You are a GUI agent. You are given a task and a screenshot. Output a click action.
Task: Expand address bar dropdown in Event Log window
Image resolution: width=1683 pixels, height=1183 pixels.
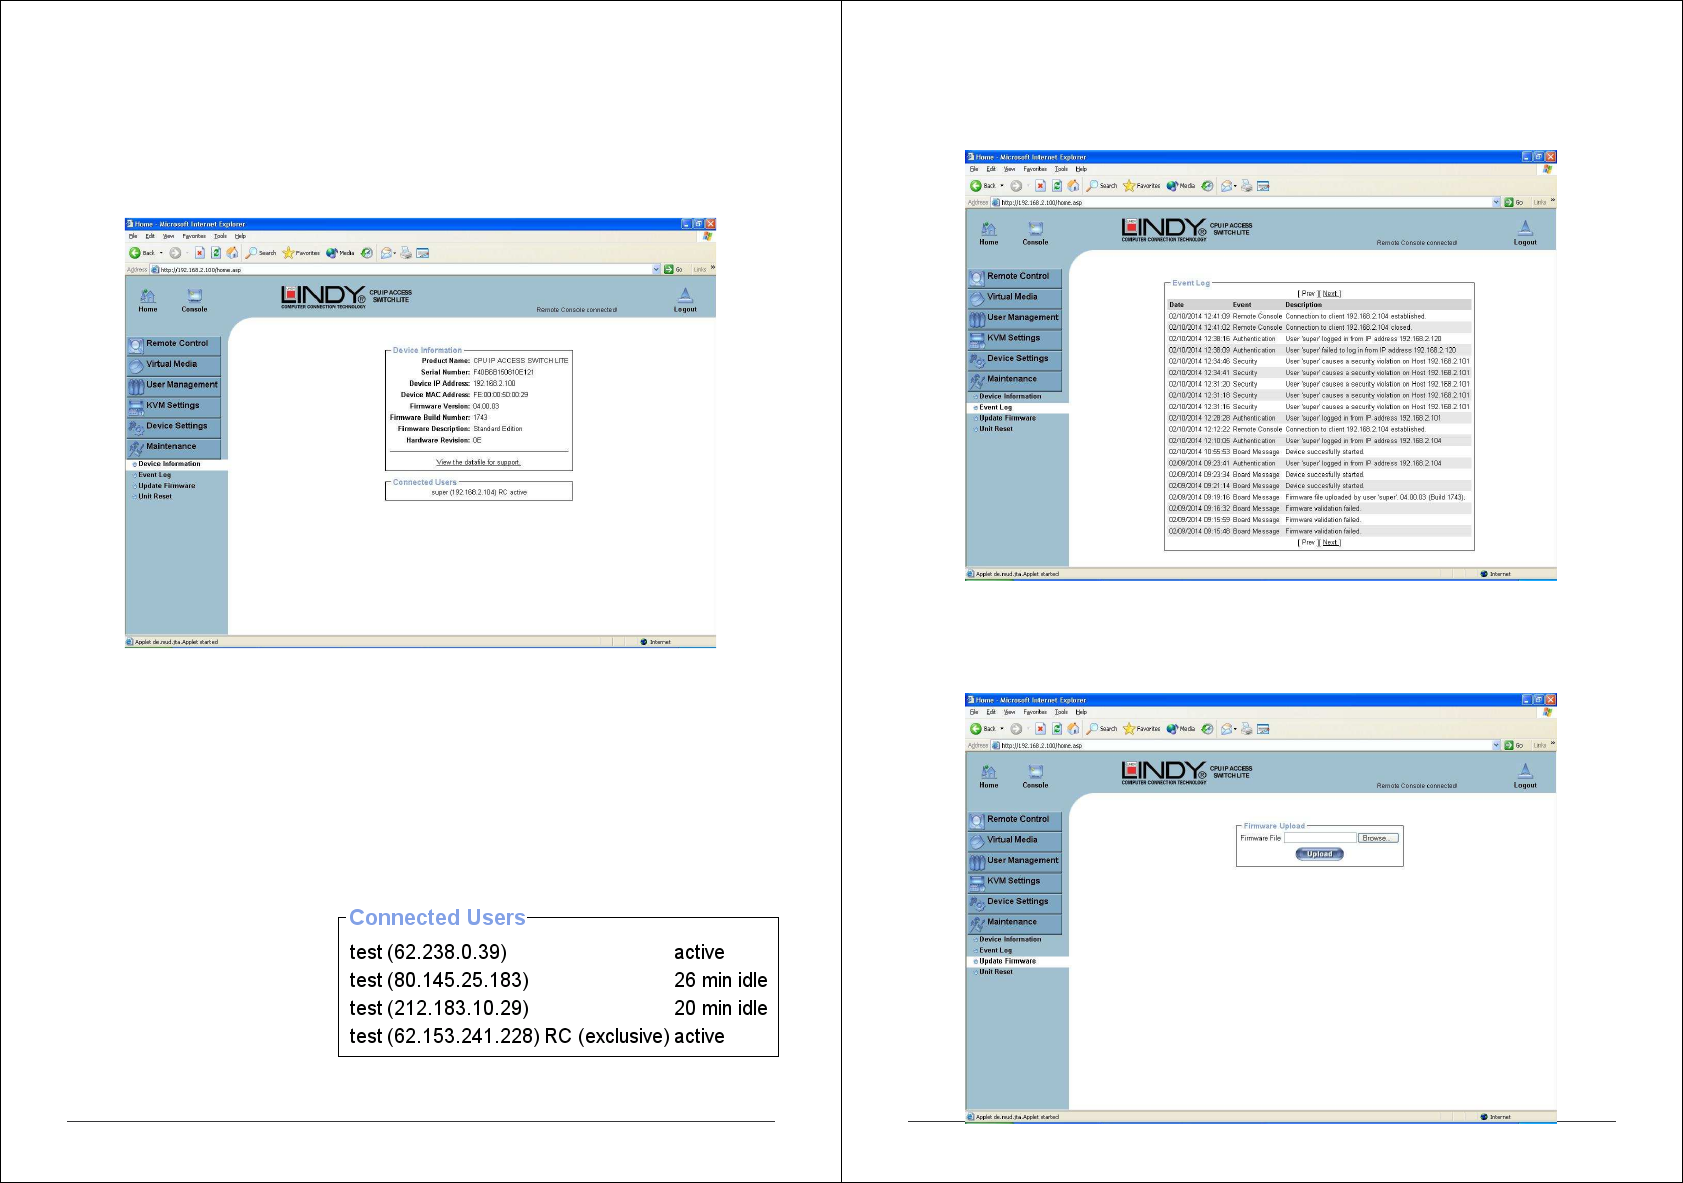pos(1496,203)
